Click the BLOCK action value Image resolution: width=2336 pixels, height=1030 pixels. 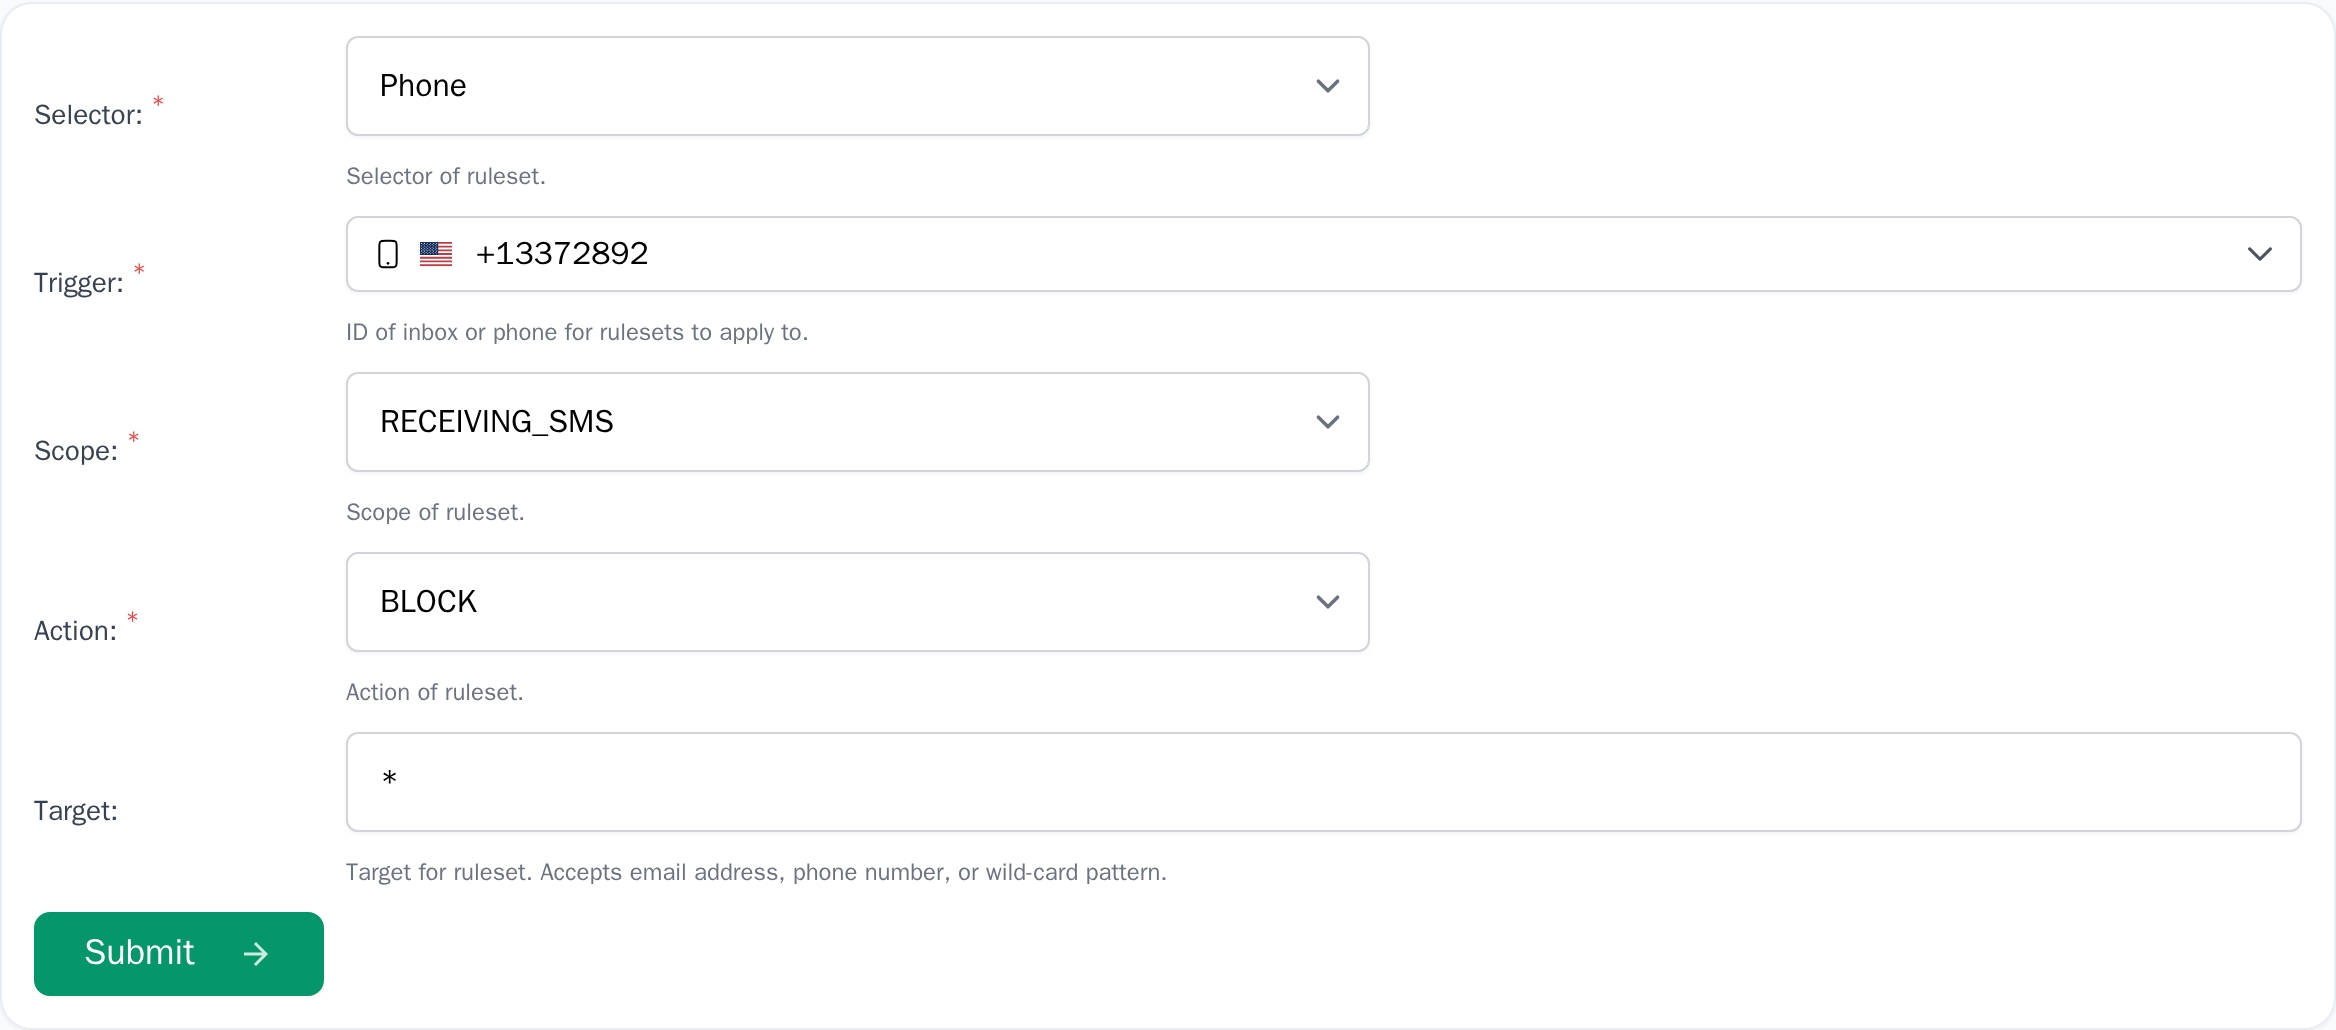coord(428,602)
